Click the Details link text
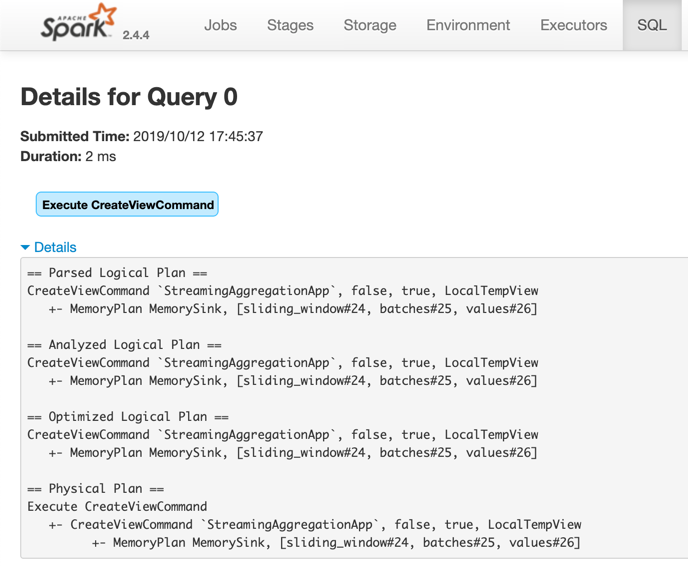Viewport: 688px width, 566px height. [x=55, y=247]
